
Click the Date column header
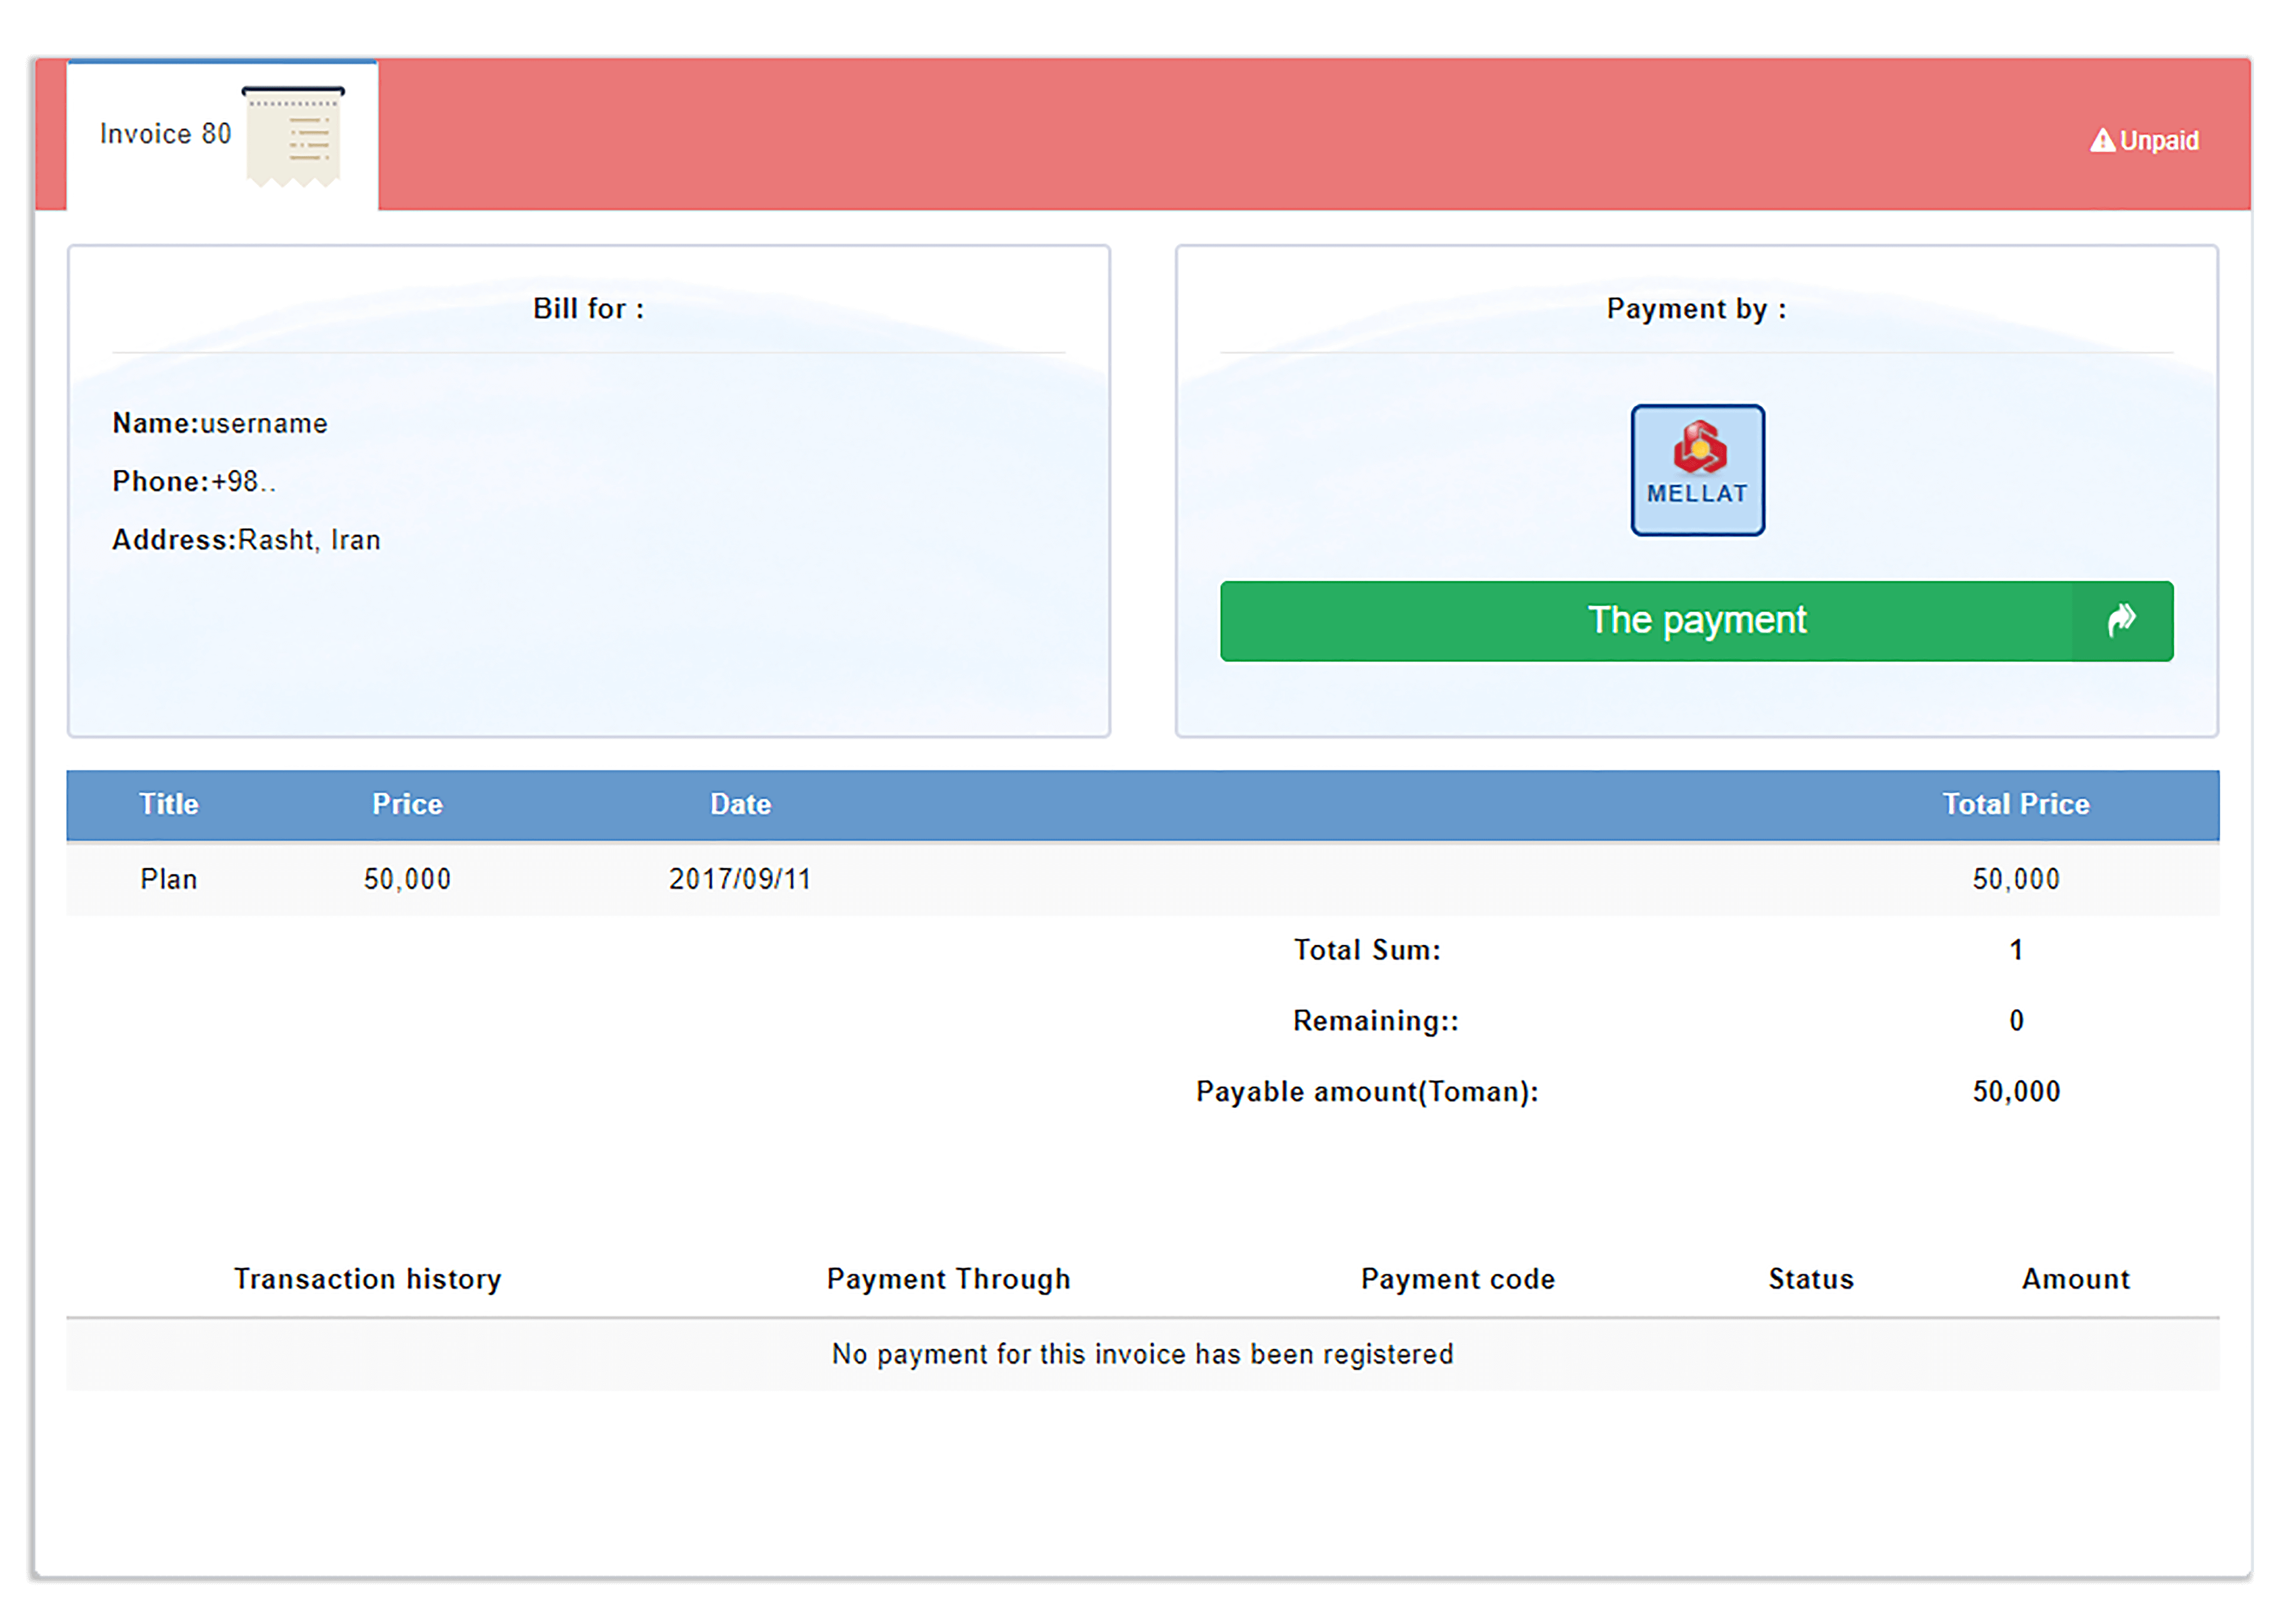(740, 804)
